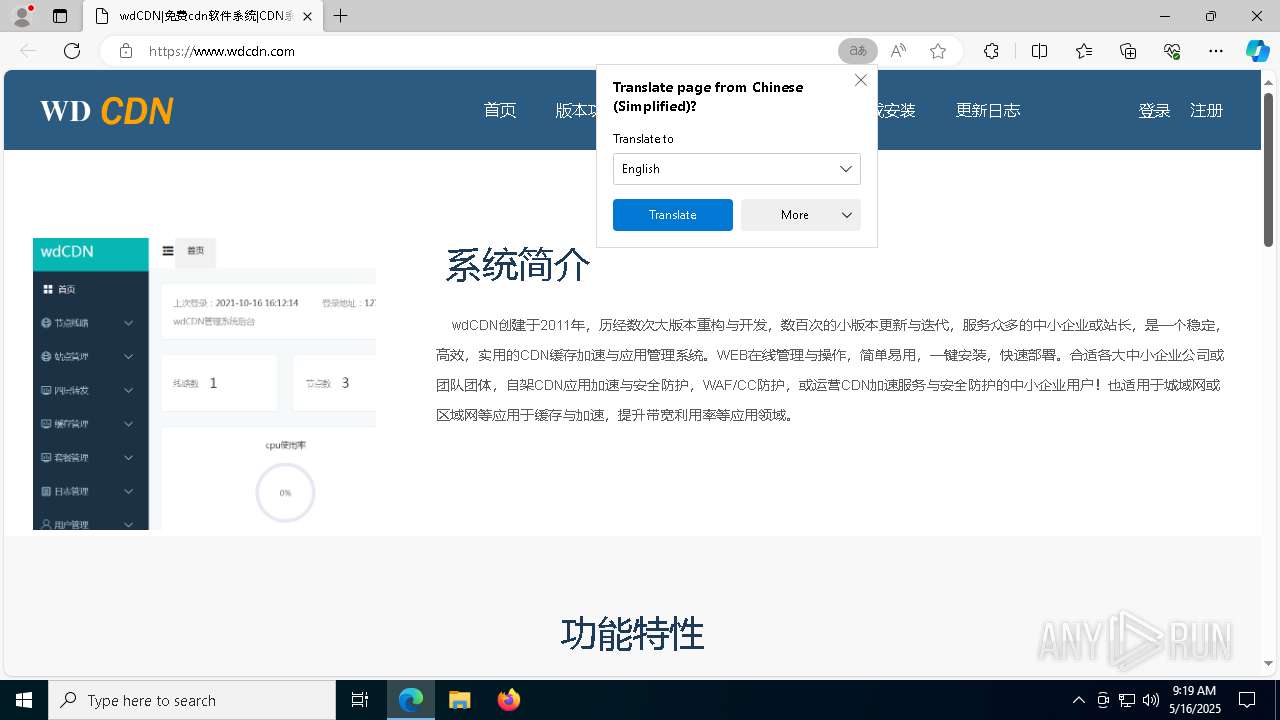
Task: Open Firefox from the taskbar
Action: point(508,700)
